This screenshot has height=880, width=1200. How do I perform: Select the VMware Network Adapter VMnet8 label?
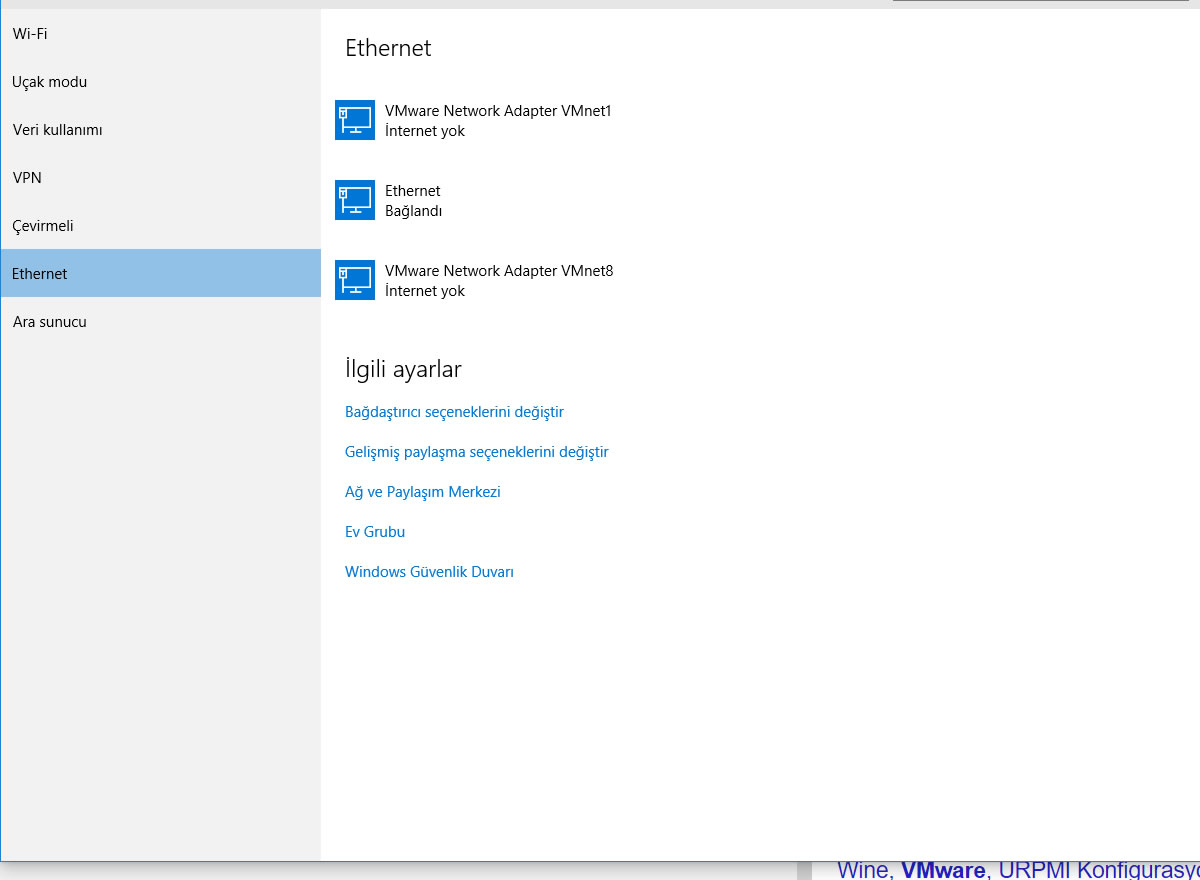tap(499, 271)
